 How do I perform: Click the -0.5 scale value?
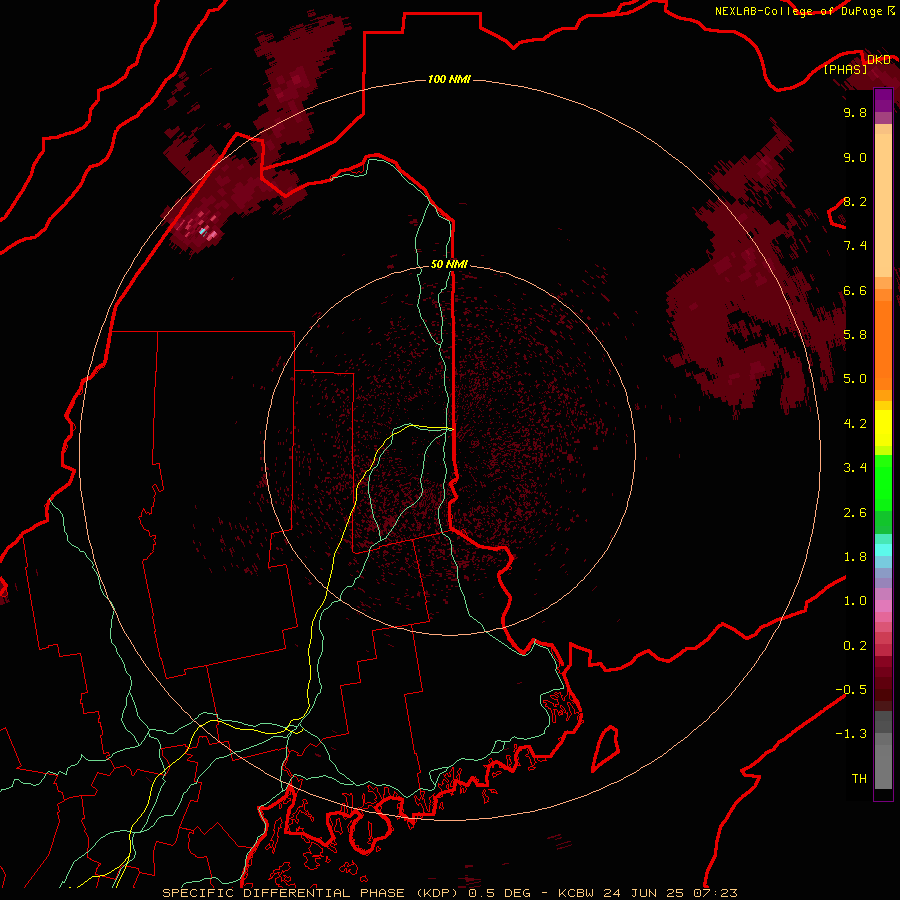click(x=851, y=690)
